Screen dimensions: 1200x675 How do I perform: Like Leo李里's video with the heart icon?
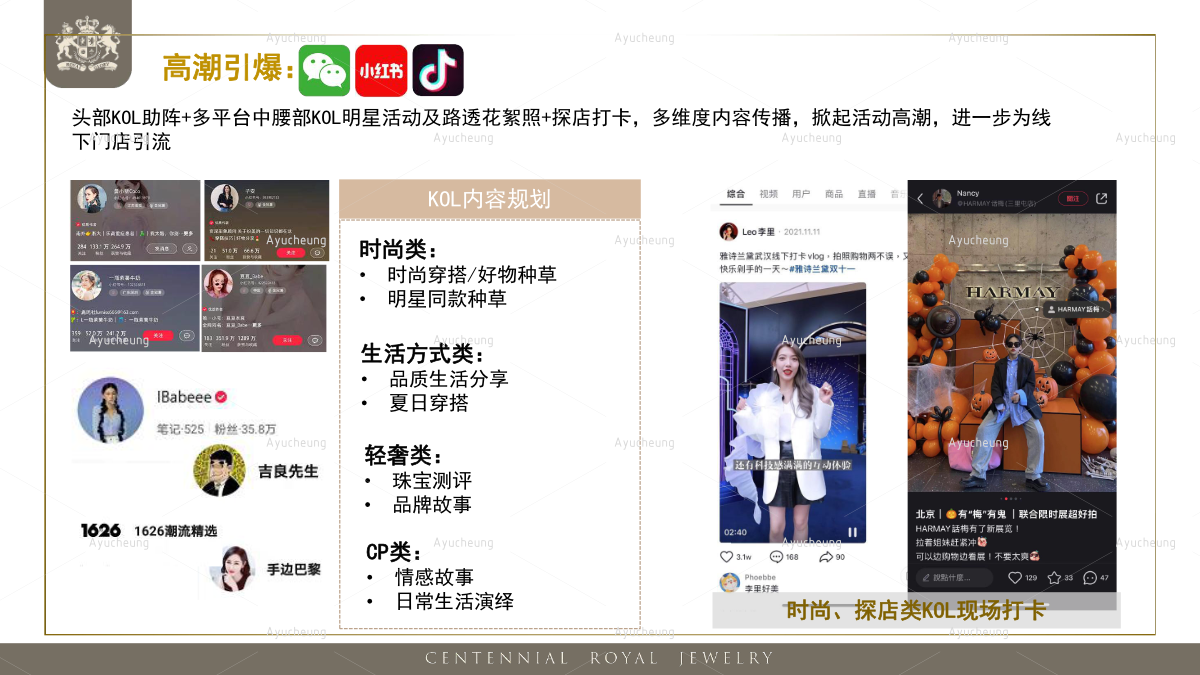727,557
